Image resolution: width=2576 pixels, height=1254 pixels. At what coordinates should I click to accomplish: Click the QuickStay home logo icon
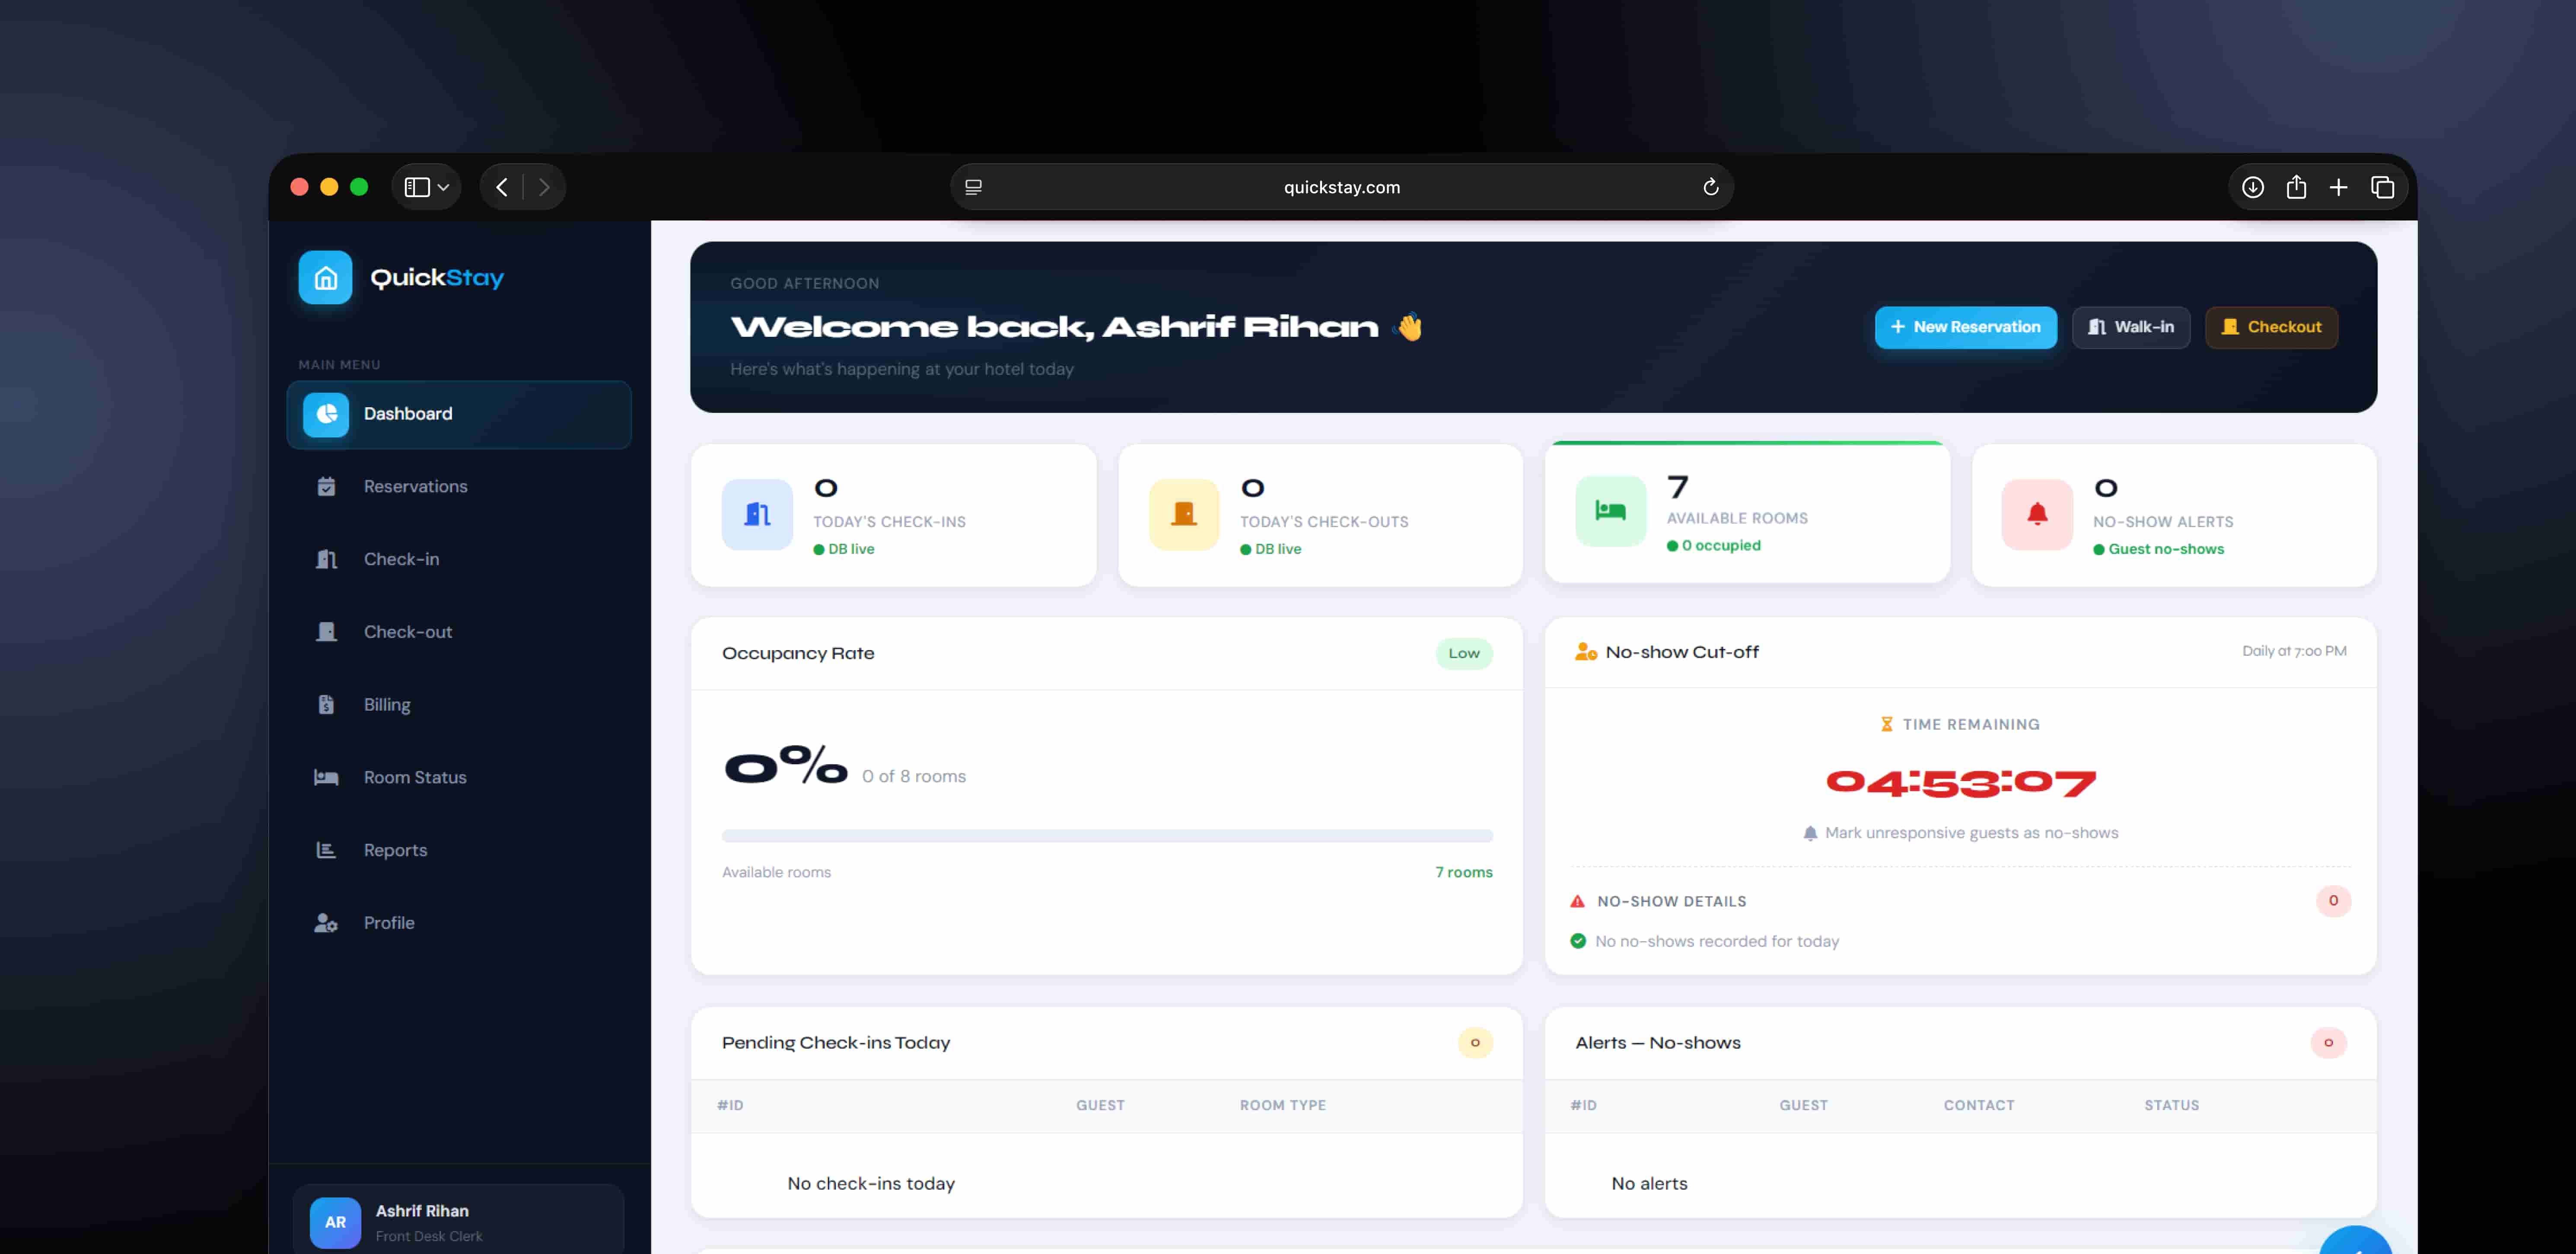pyautogui.click(x=325, y=277)
